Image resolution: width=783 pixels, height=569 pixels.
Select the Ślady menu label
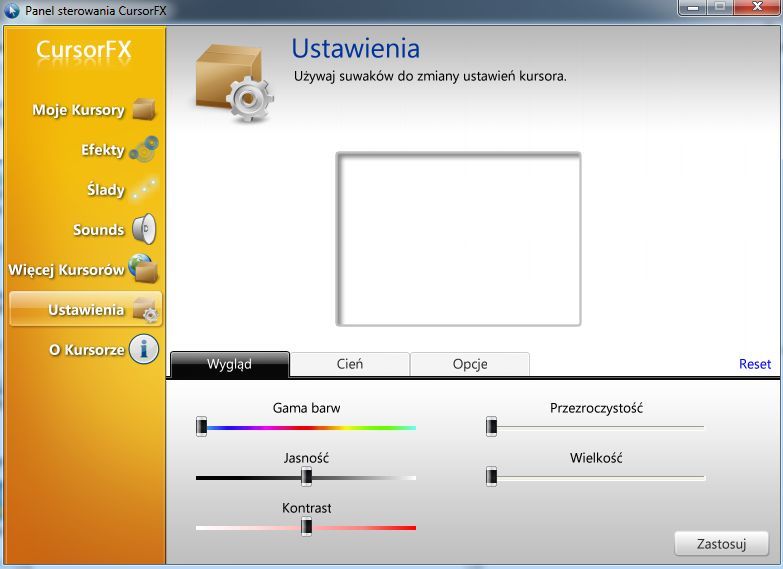[x=106, y=189]
